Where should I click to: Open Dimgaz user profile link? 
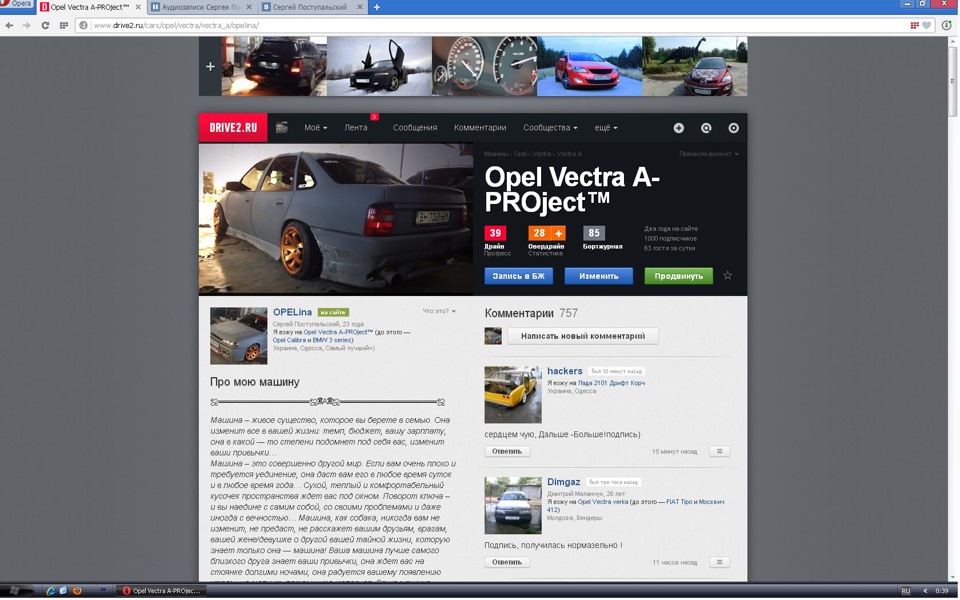tap(563, 482)
